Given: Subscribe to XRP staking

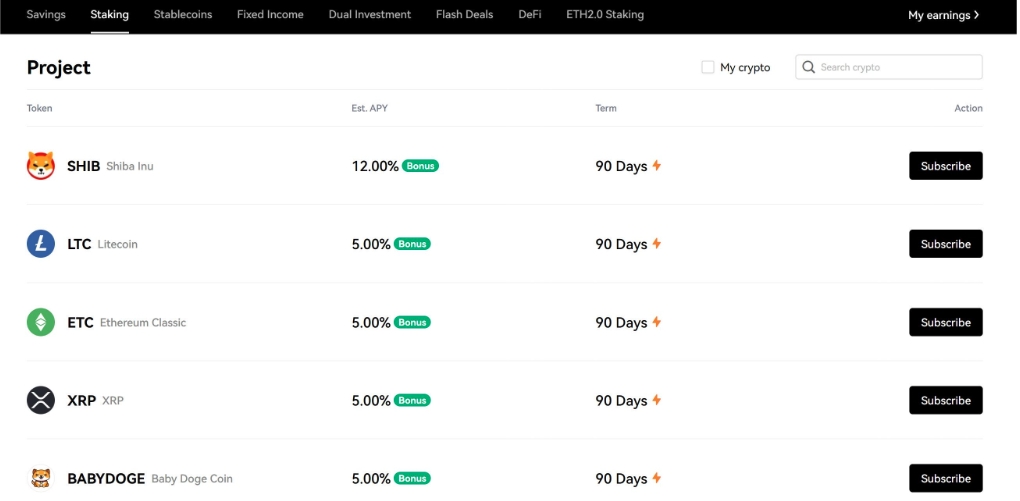Looking at the screenshot, I should click(x=946, y=400).
